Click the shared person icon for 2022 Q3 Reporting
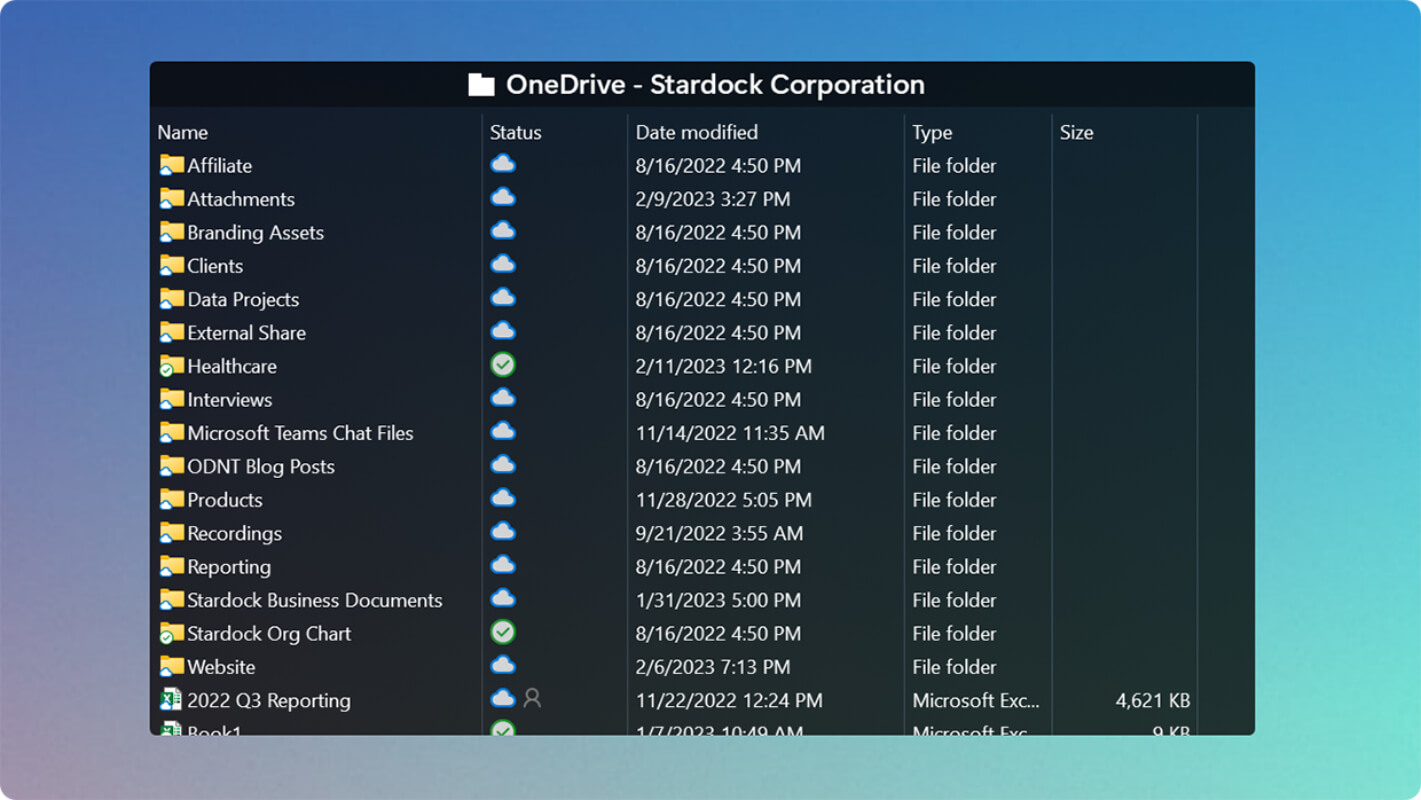This screenshot has height=800, width=1421. point(532,698)
